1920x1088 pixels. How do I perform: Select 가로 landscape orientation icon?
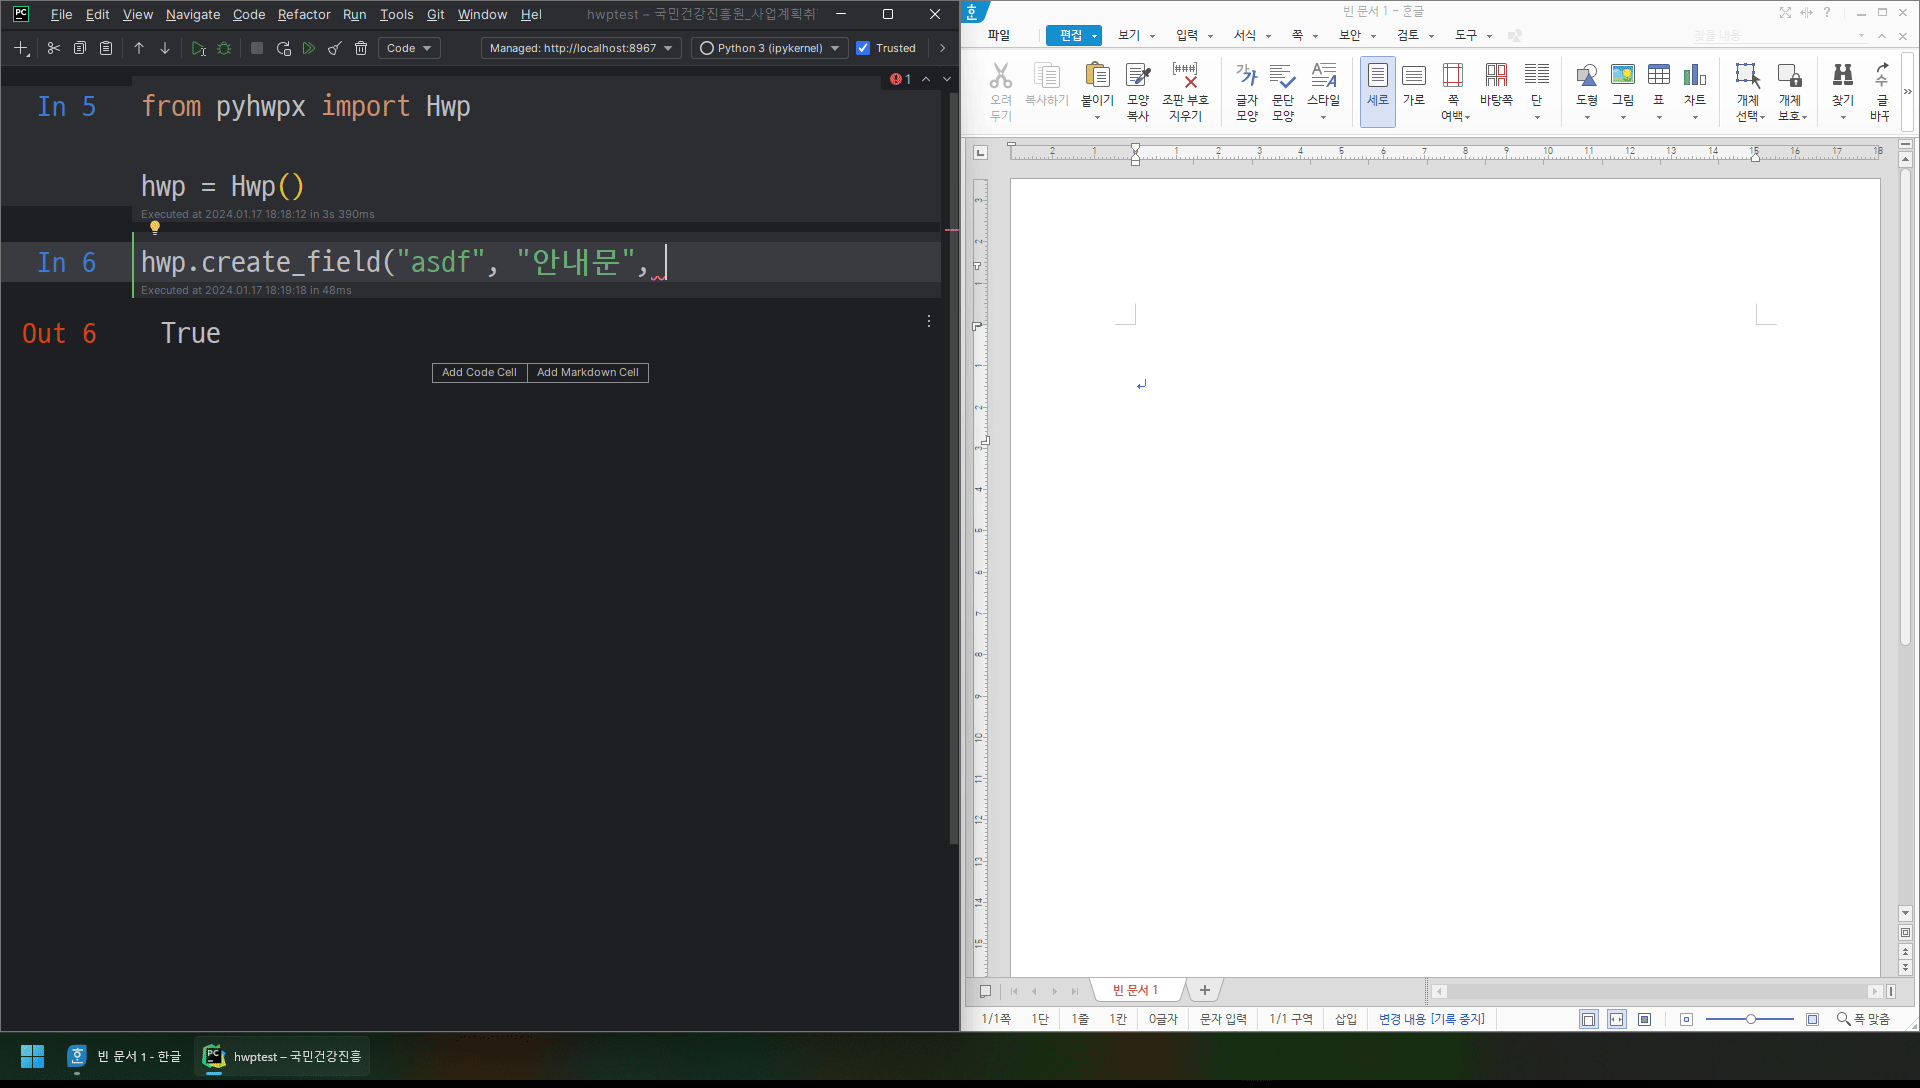(1413, 86)
